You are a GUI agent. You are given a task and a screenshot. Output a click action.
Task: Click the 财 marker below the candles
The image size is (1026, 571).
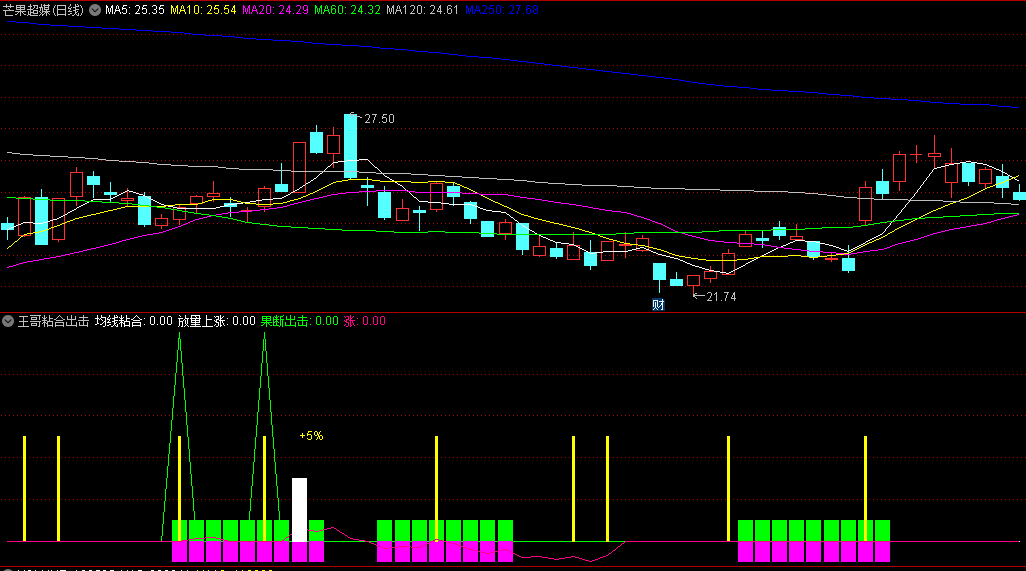pos(658,305)
